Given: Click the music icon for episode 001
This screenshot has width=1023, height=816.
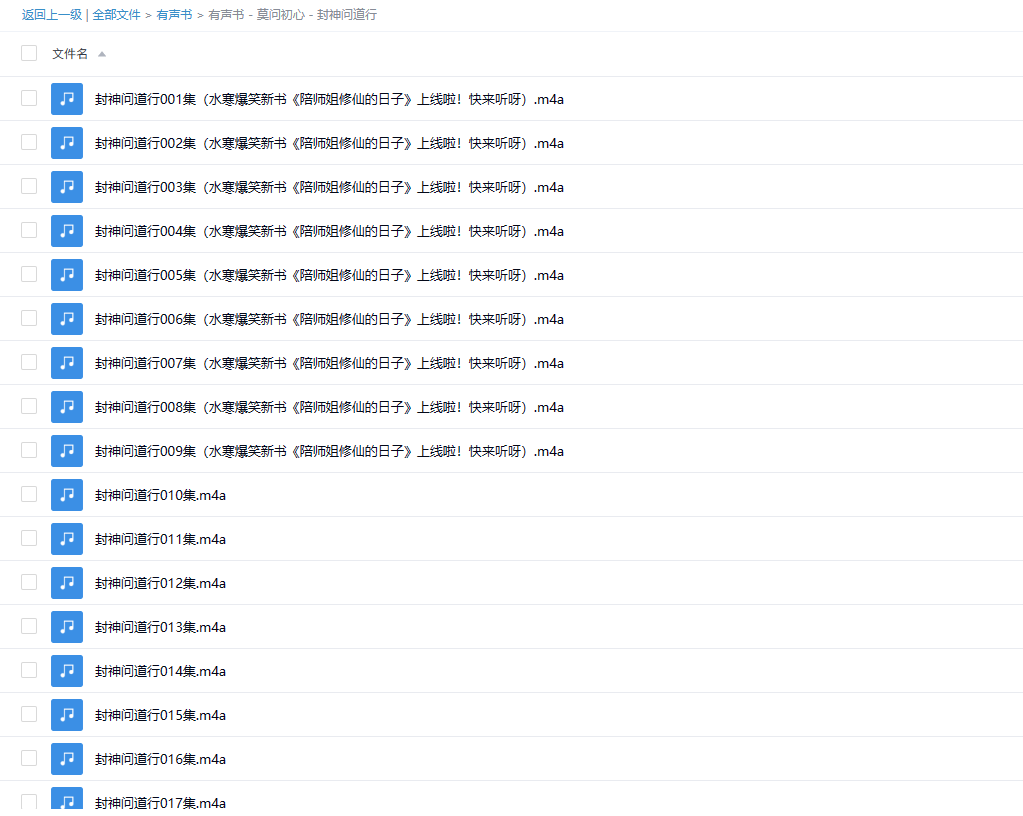Looking at the screenshot, I should pos(67,99).
